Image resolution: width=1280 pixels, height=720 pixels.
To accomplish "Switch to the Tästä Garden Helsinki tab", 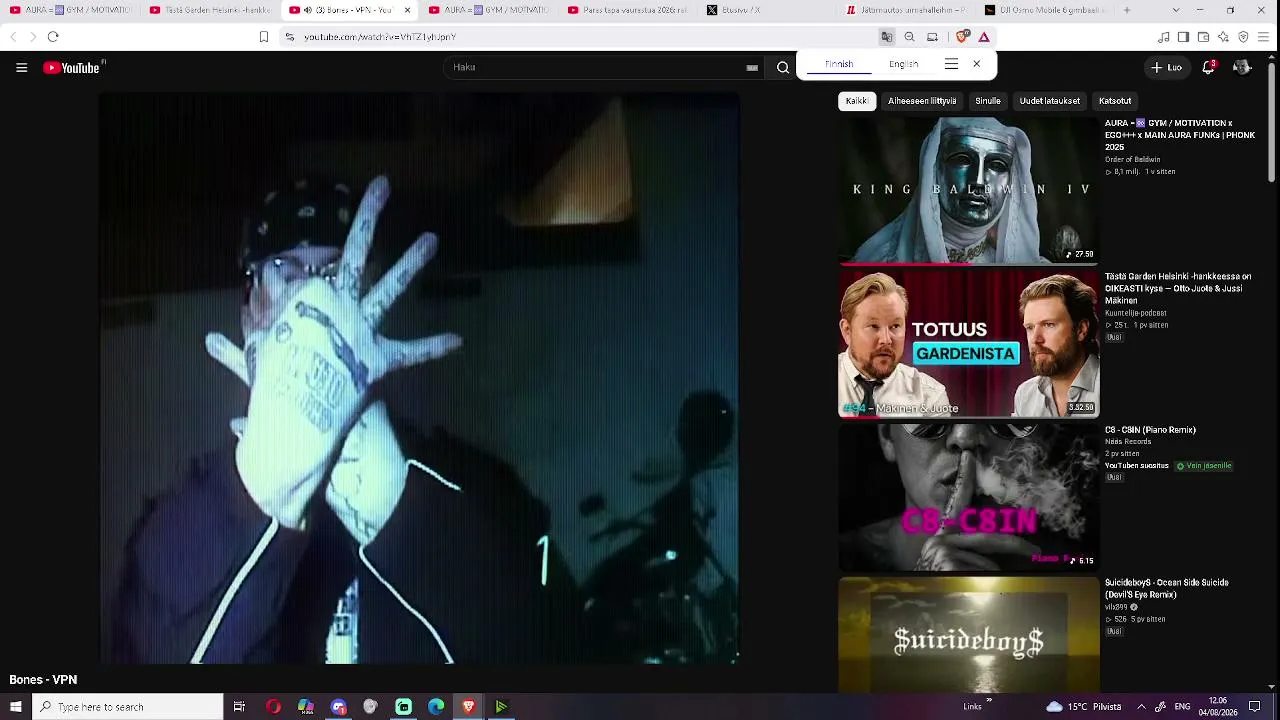I will [208, 10].
